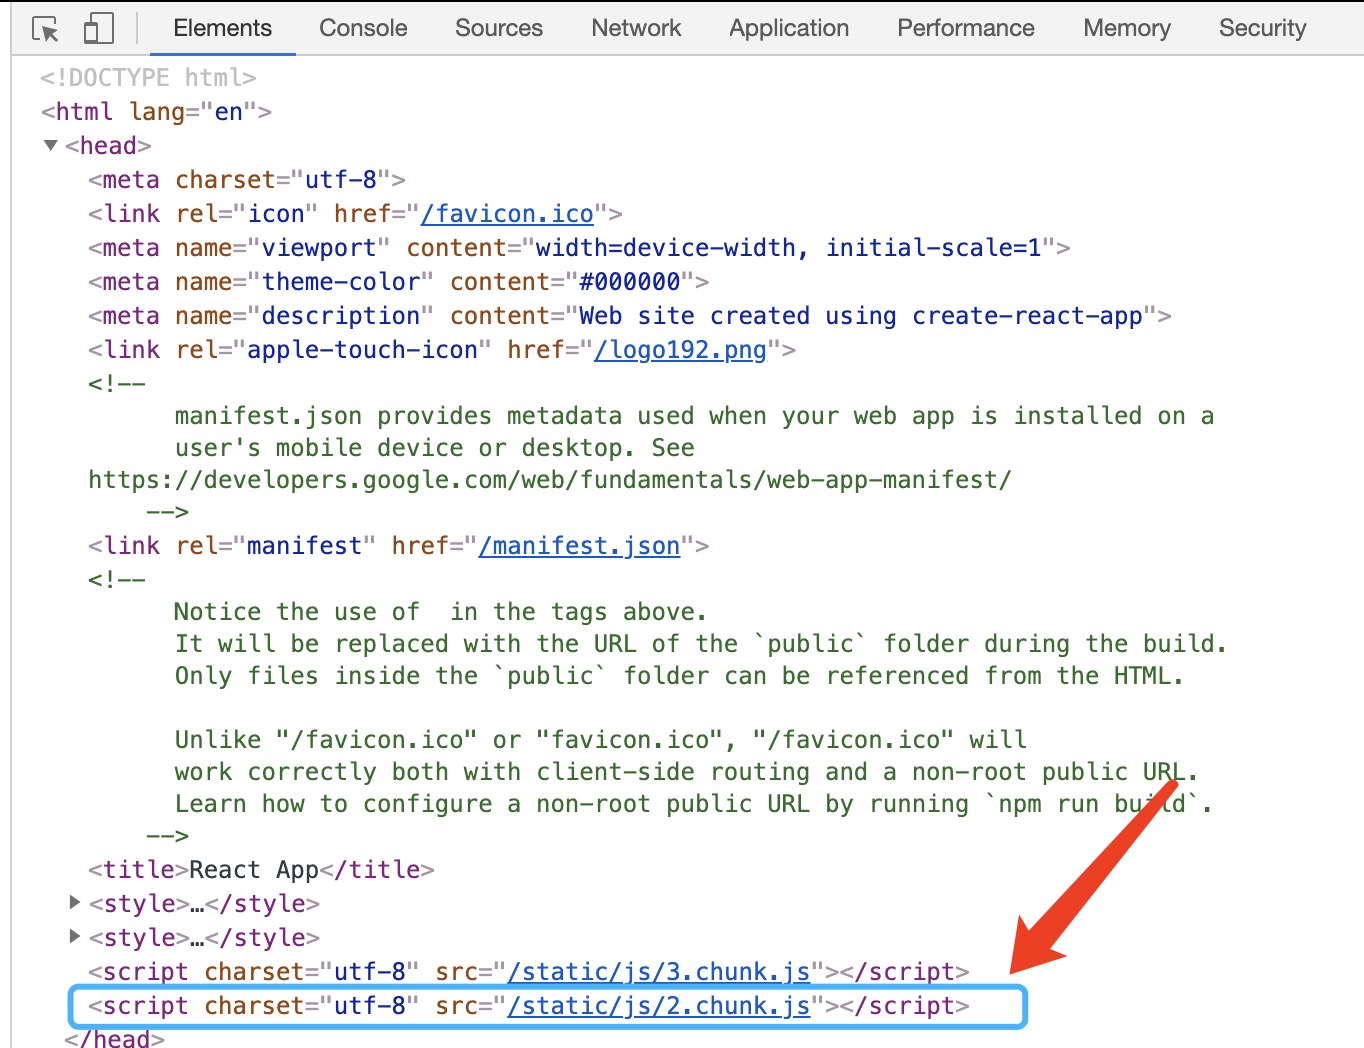Follow the /logo192.png link

[x=680, y=350]
